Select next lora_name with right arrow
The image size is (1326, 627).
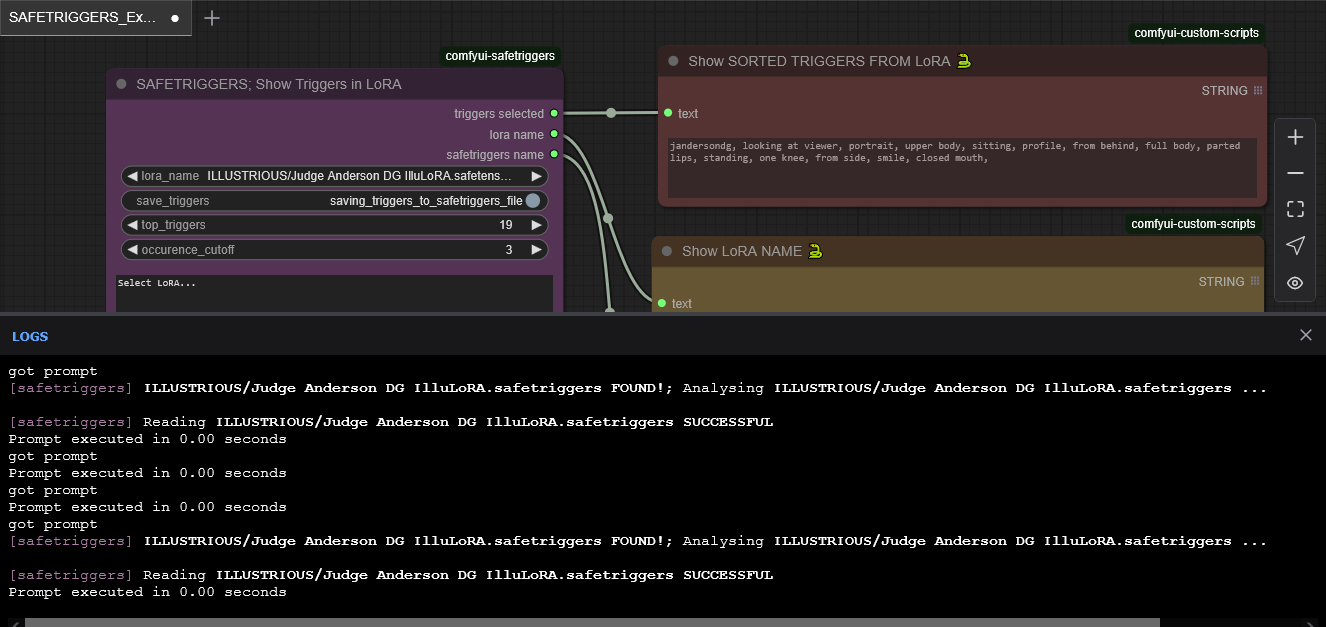coord(537,176)
